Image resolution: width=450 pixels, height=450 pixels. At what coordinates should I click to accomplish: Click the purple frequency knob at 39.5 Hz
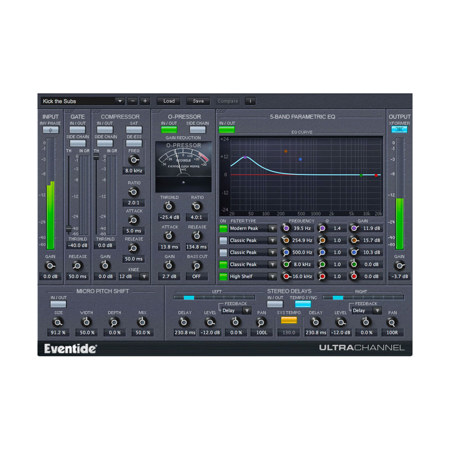pyautogui.click(x=286, y=228)
